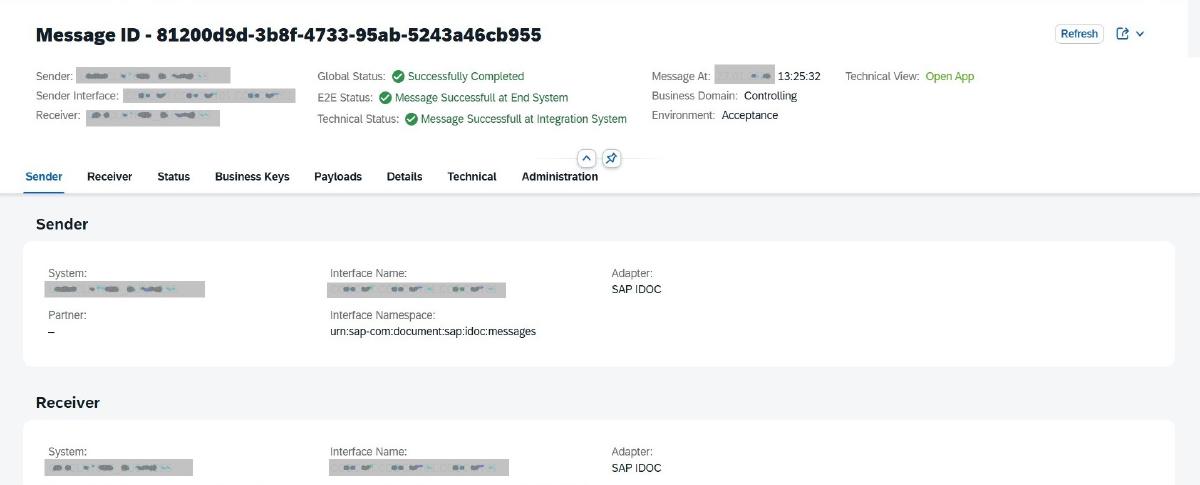Click the share/export icon at top right
Image resolution: width=1200 pixels, height=485 pixels.
1122,34
